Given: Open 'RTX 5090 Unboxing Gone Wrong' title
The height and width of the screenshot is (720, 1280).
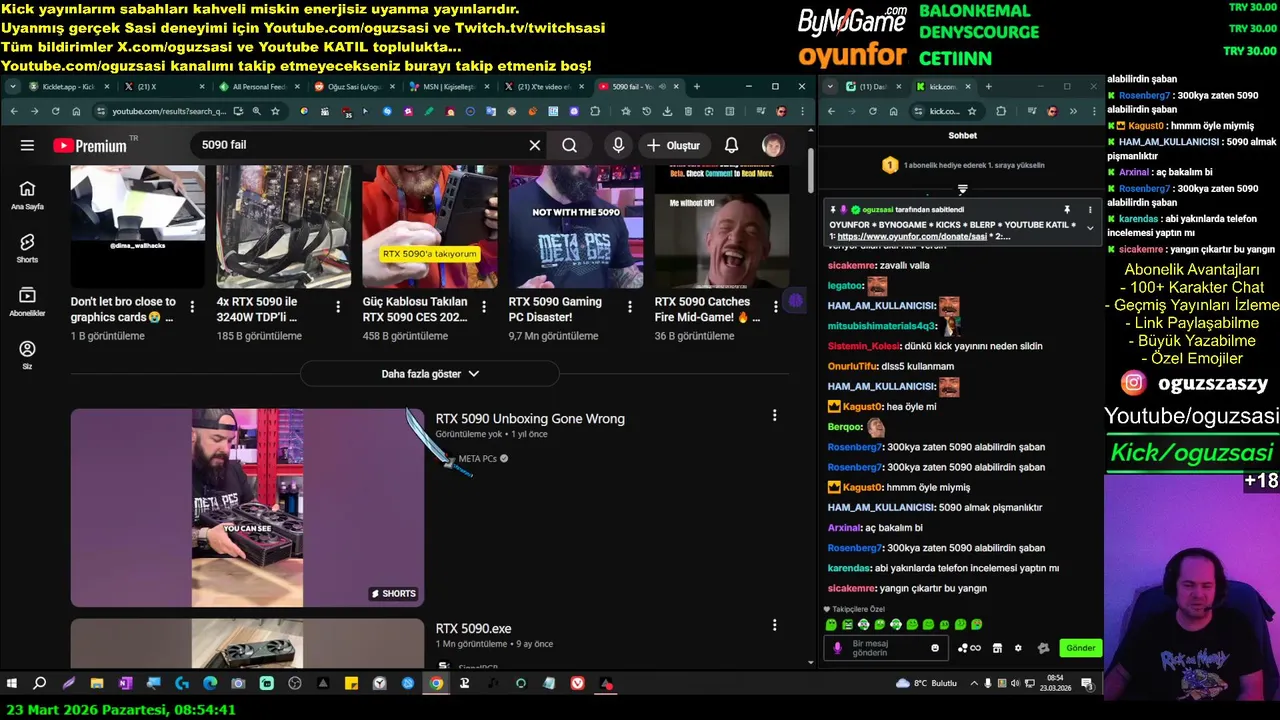Looking at the screenshot, I should 530,419.
